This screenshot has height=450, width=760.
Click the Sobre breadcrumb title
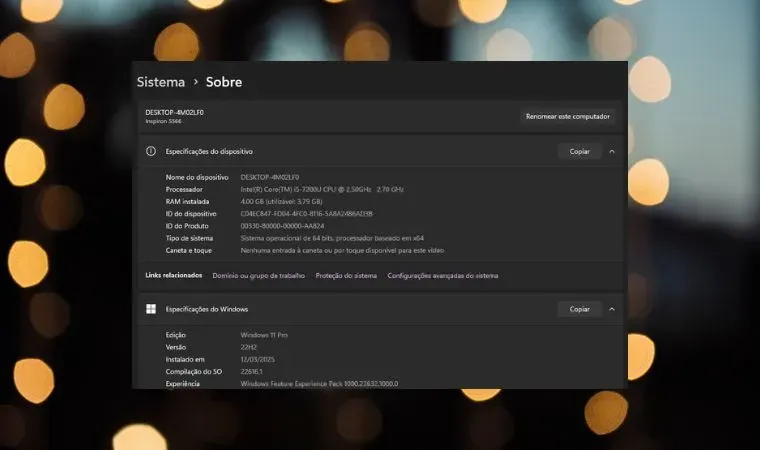[x=224, y=82]
